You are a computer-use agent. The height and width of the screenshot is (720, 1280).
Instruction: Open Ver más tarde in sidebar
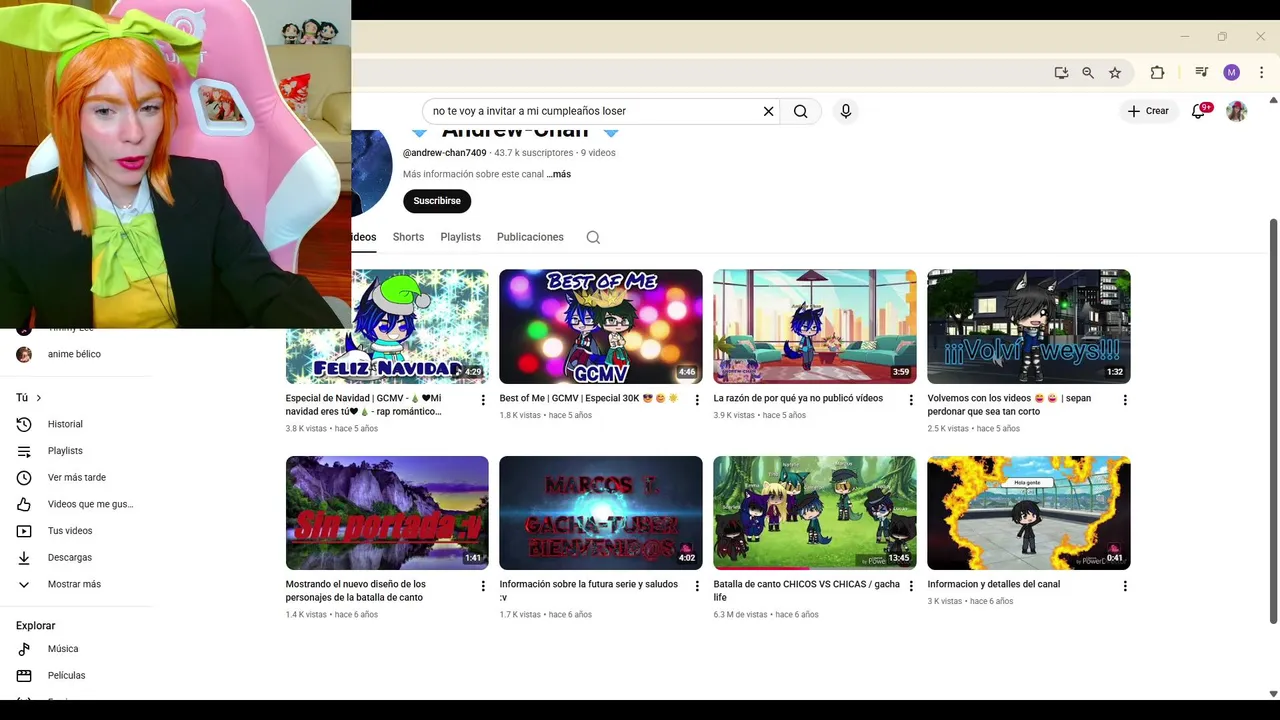pos(75,478)
